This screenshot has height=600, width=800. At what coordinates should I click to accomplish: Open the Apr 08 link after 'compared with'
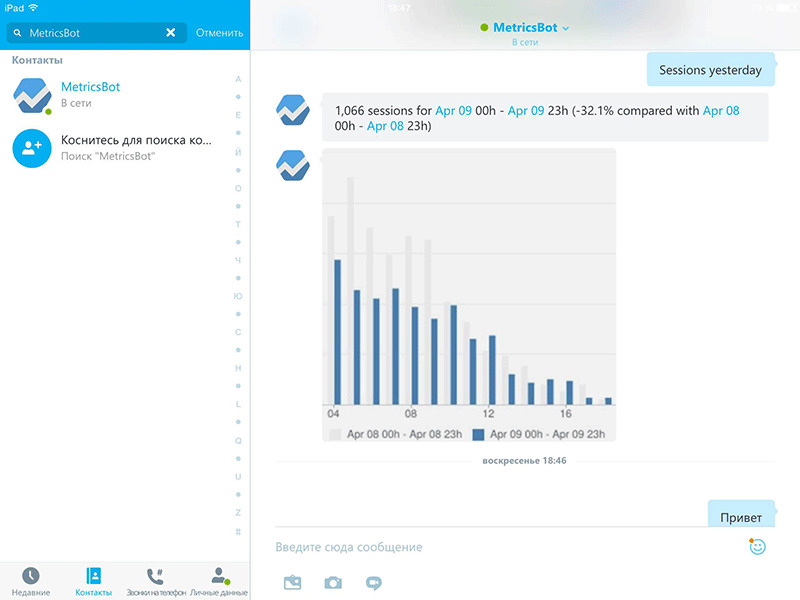pos(721,111)
